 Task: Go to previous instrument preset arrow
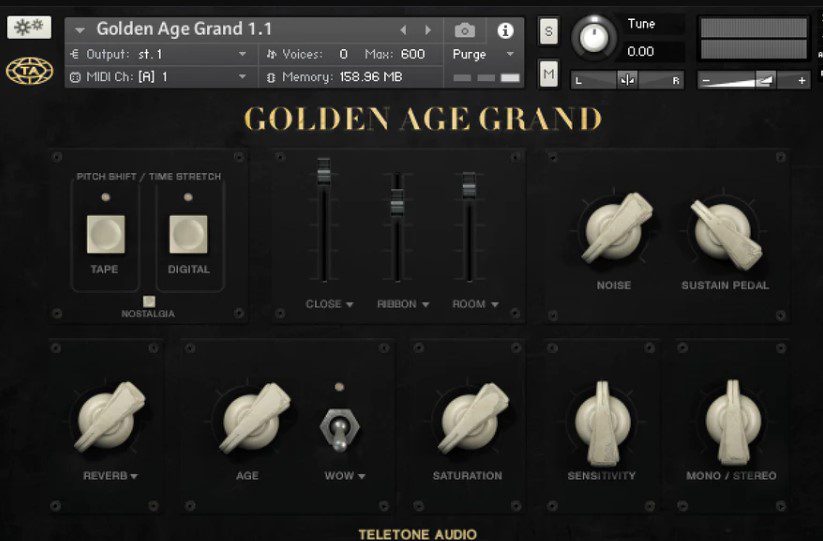click(x=403, y=30)
